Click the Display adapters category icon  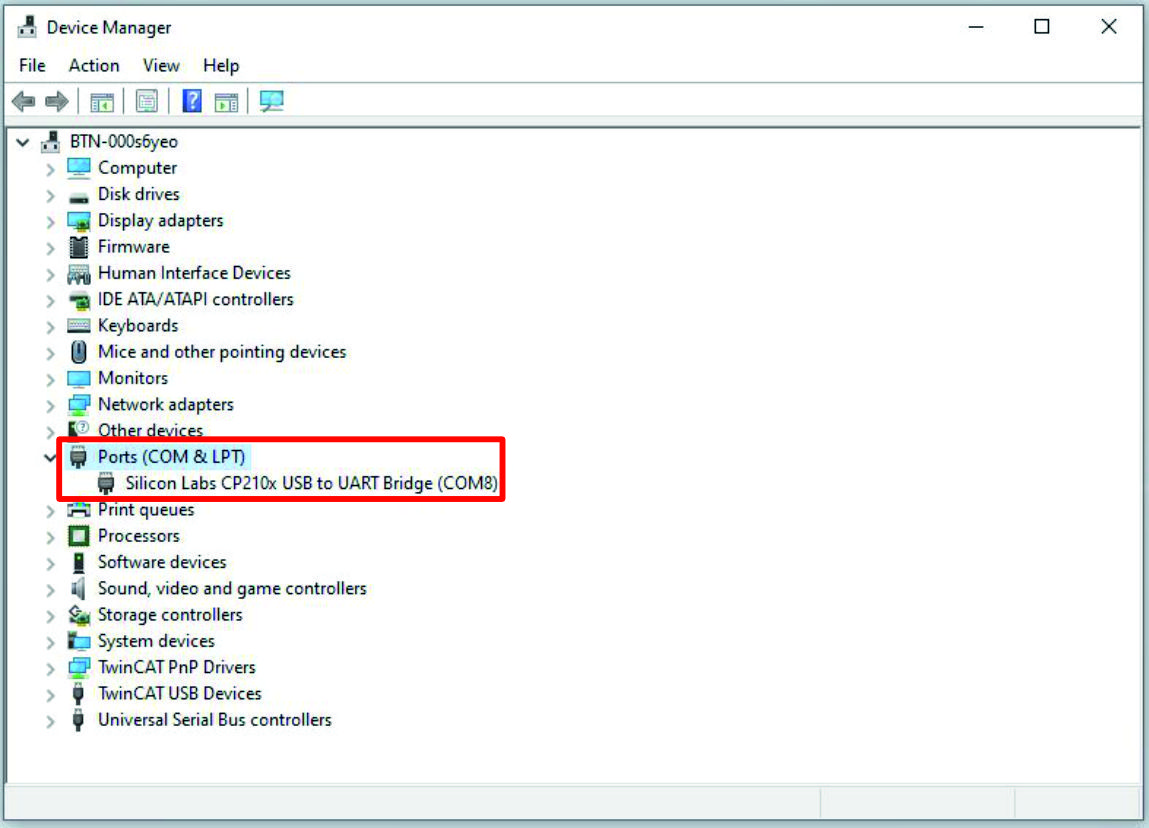(x=78, y=221)
